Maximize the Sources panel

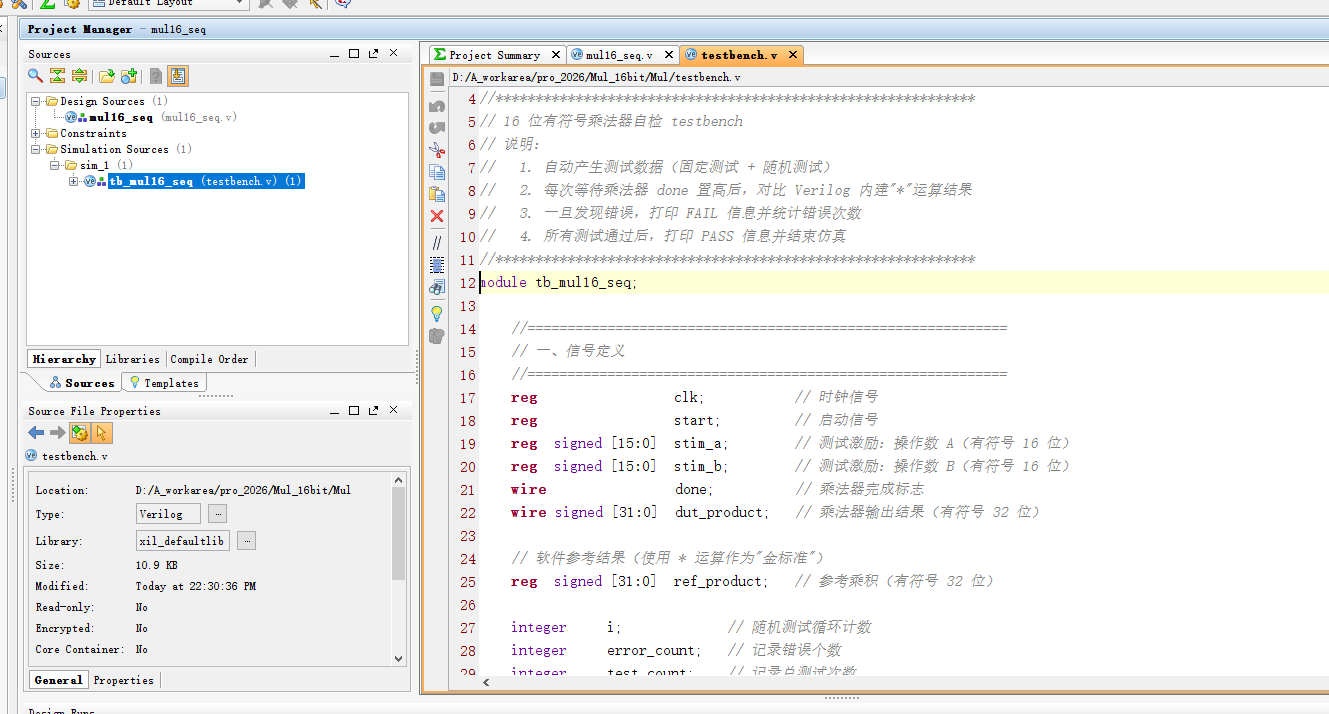(x=353, y=54)
